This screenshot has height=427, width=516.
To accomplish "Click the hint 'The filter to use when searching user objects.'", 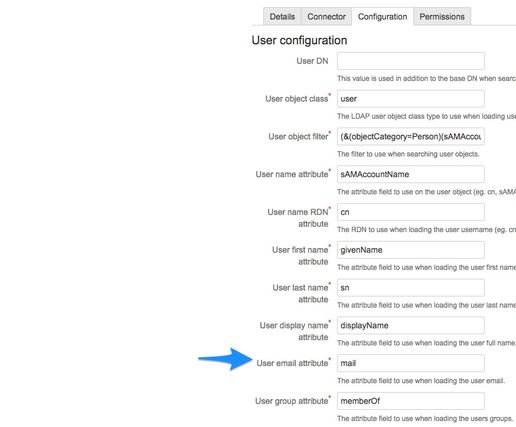I will point(408,154).
